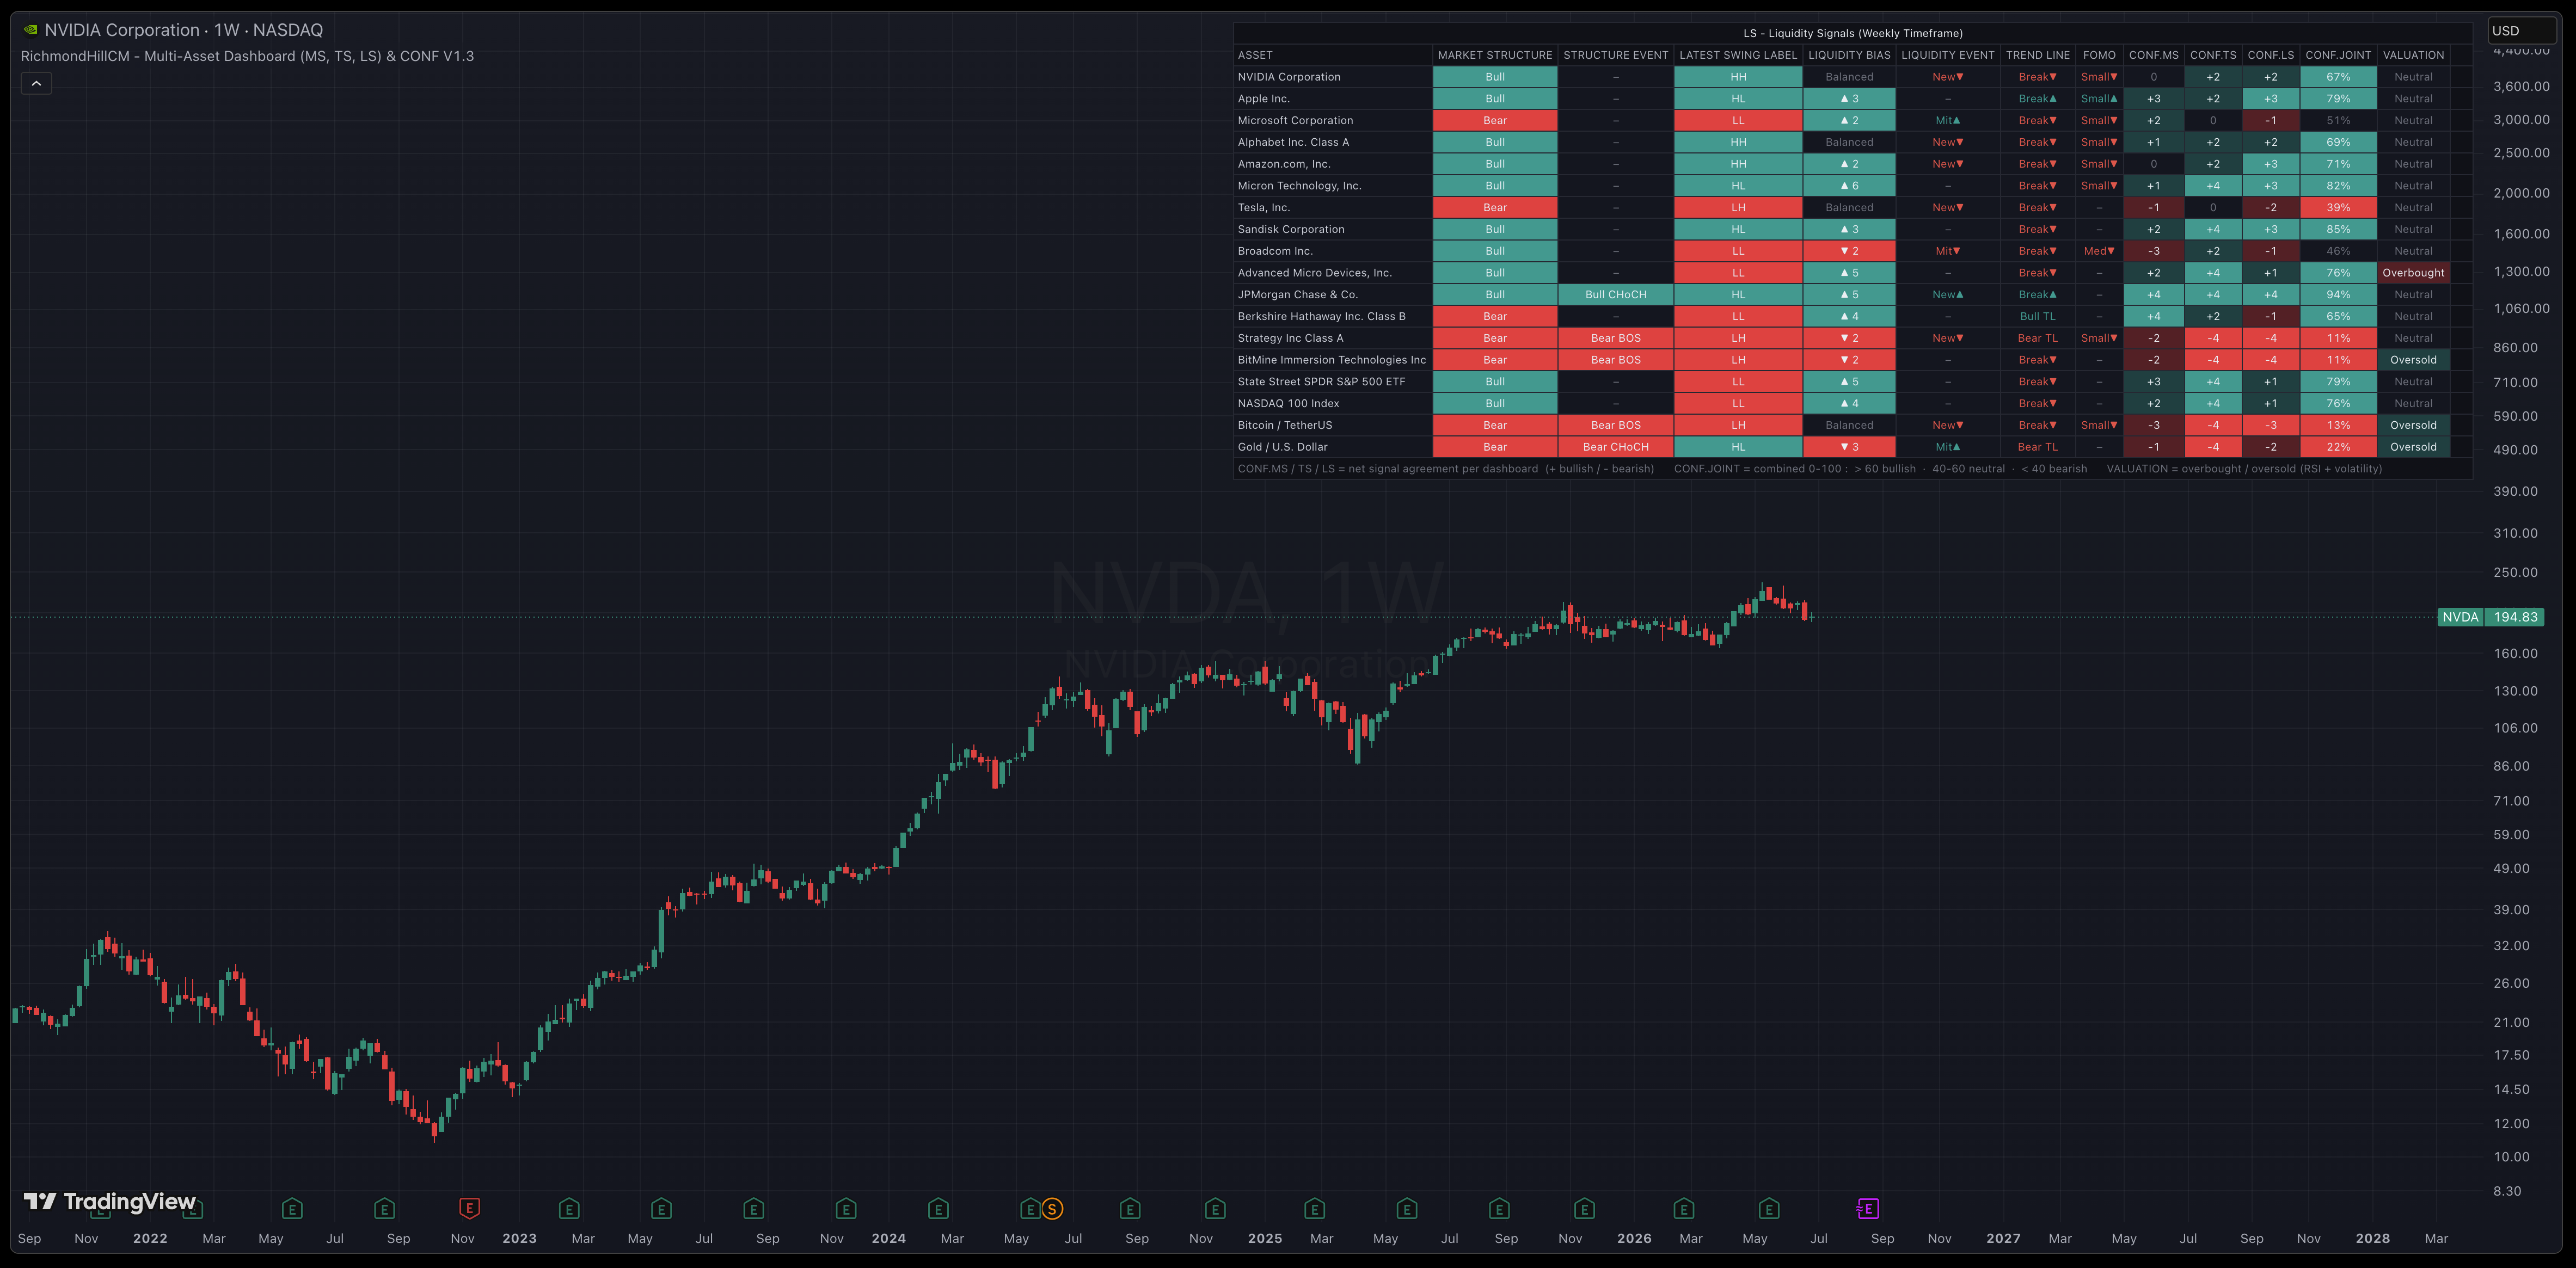Click the TradingView logo
This screenshot has width=2576, height=1268.
point(110,1201)
